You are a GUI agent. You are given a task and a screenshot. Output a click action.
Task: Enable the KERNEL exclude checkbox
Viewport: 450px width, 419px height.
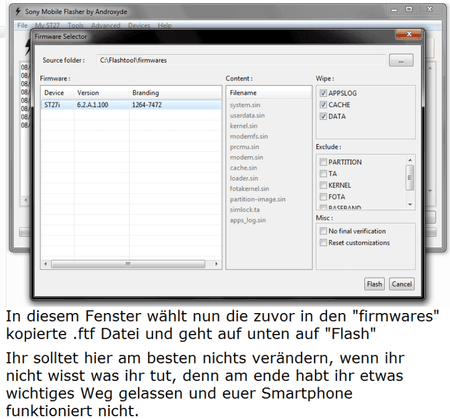[x=323, y=185]
